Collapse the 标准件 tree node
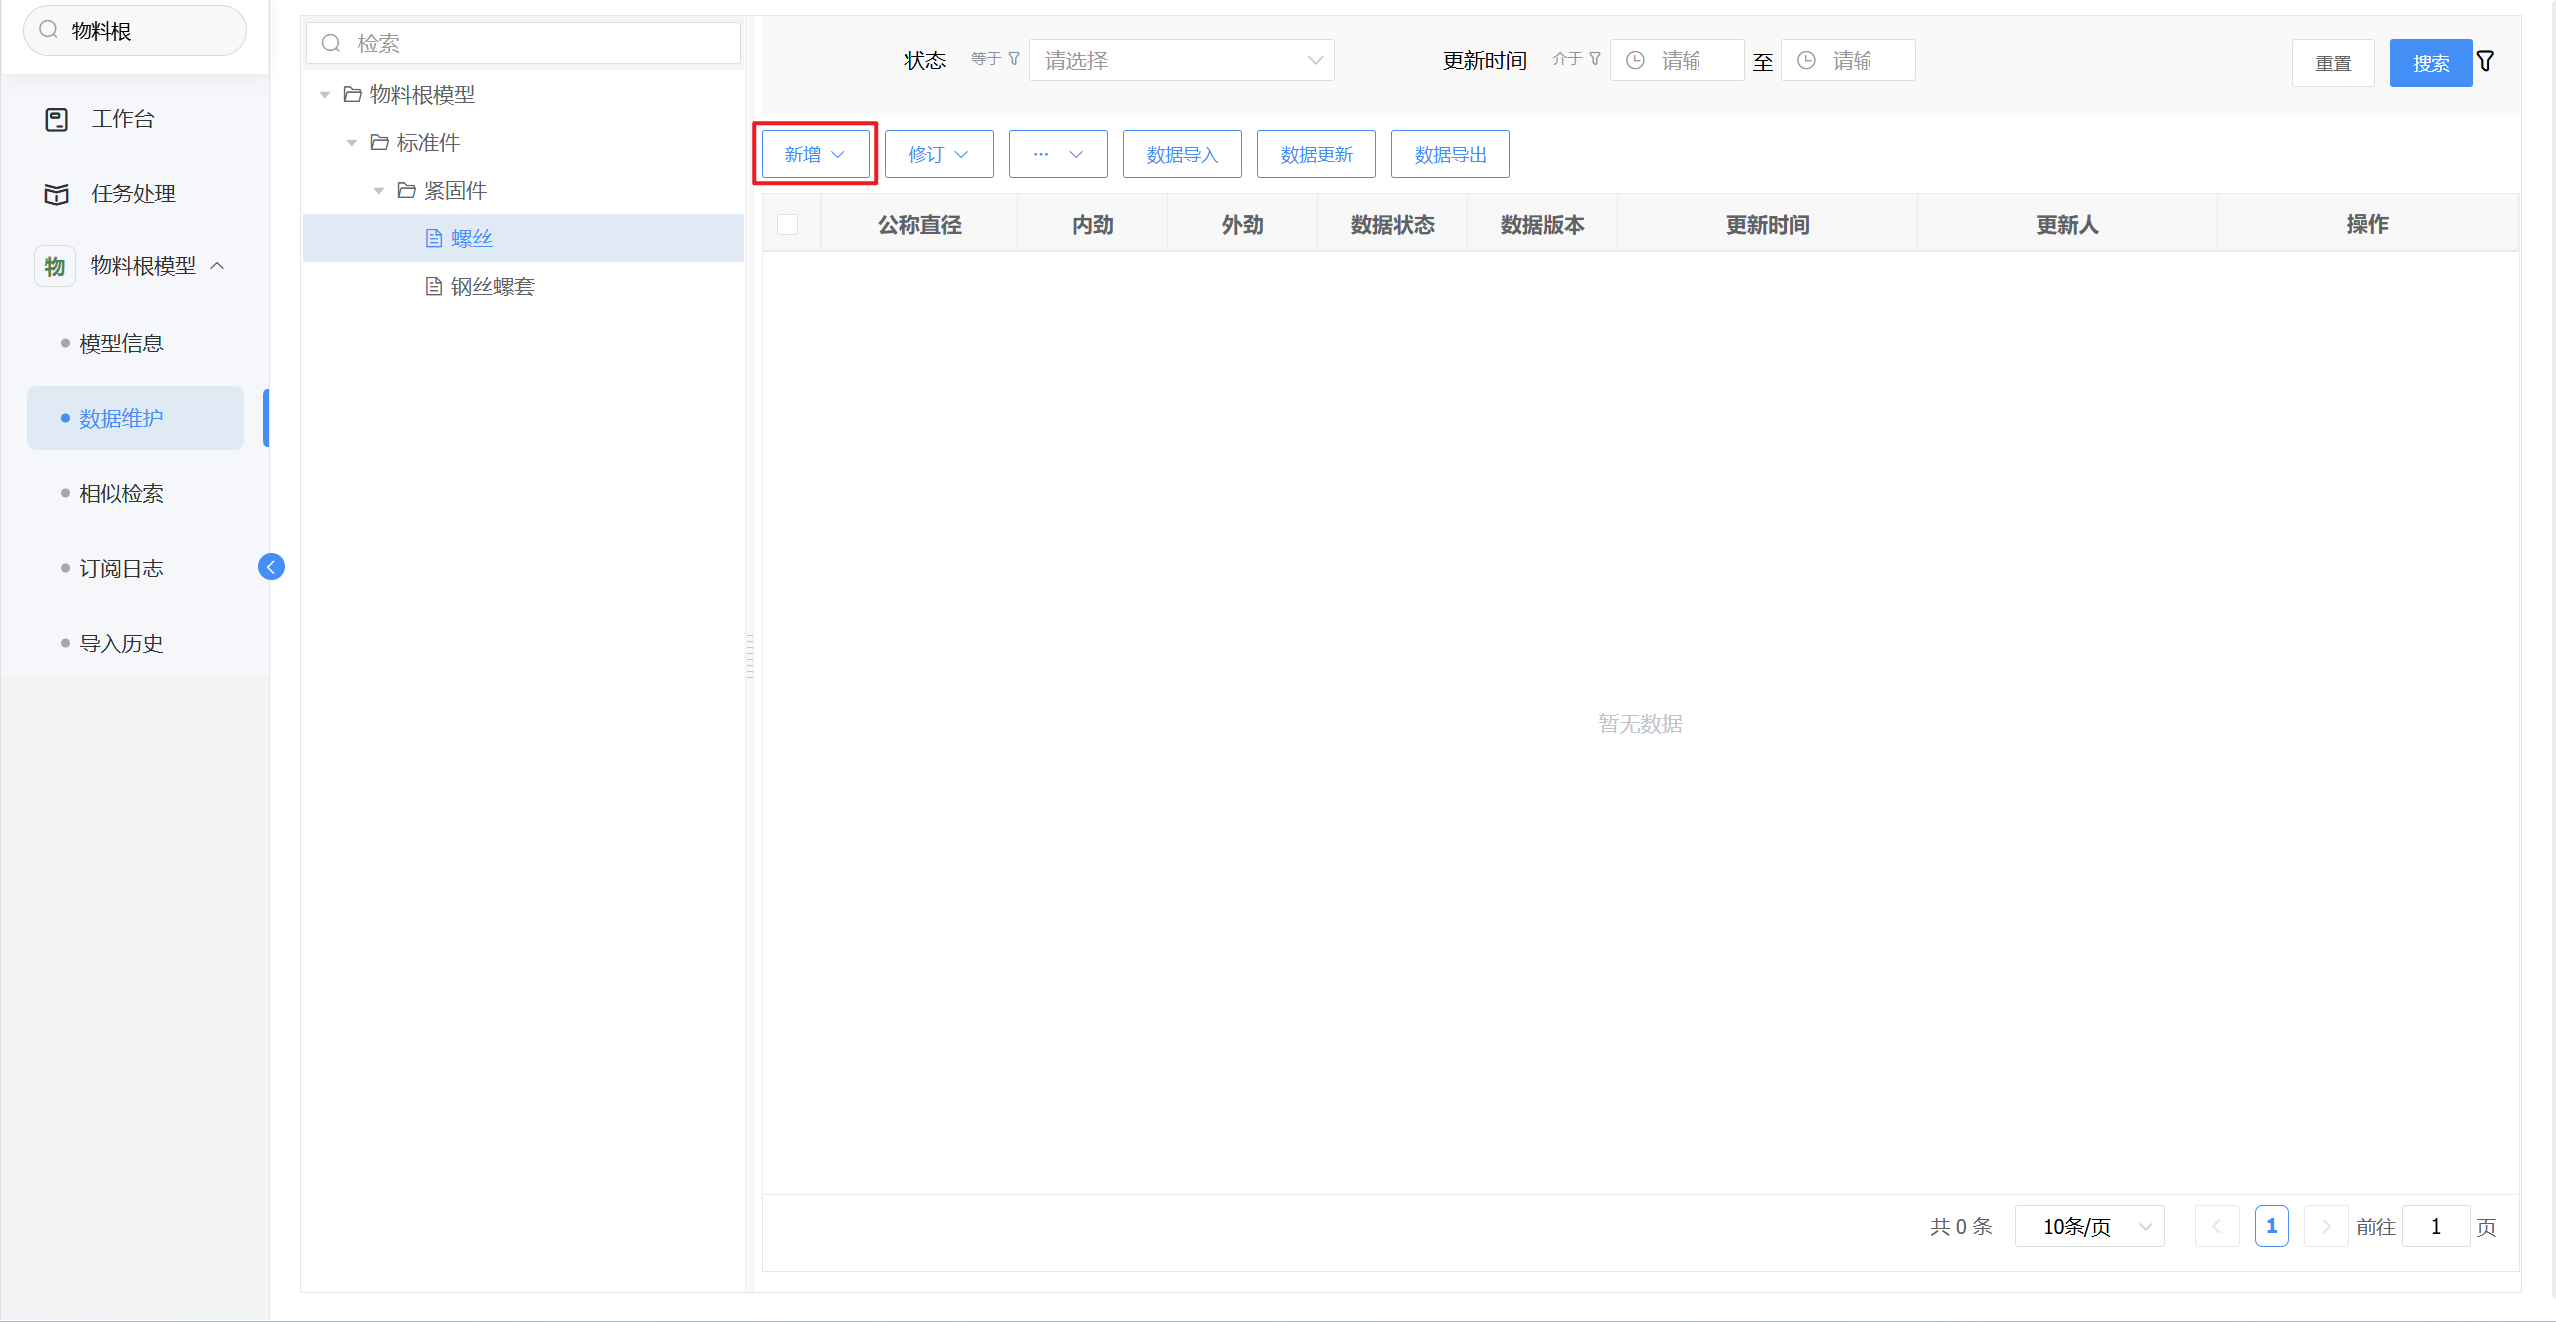 [352, 142]
